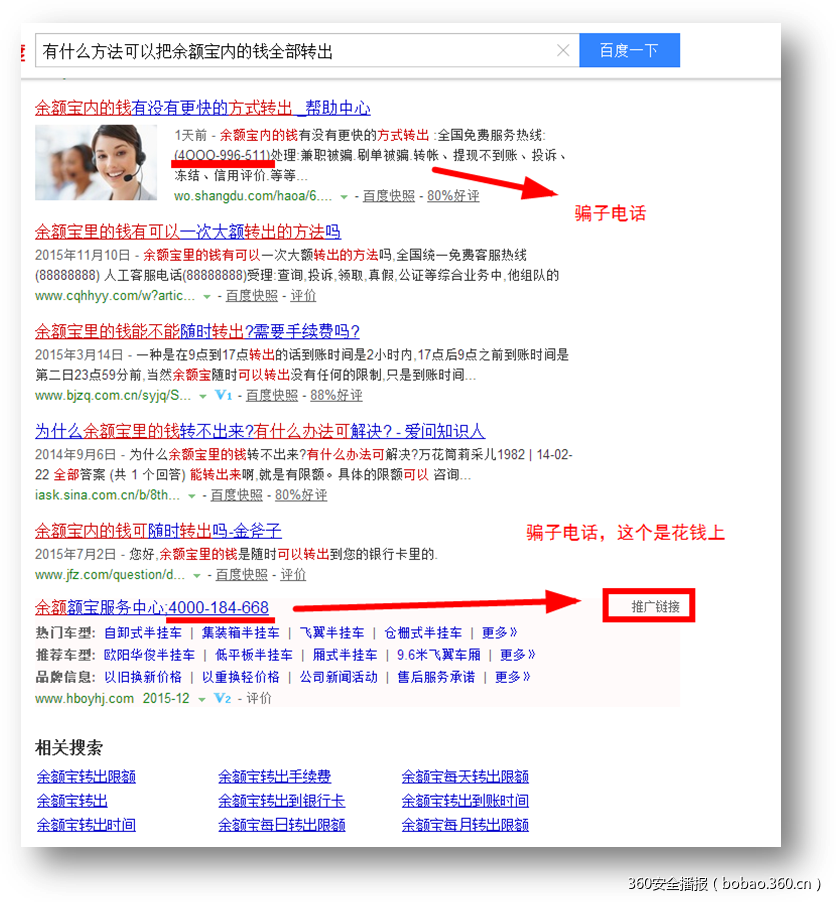The height and width of the screenshot is (902, 836).
Task: Click 更多» in the 推荐车型 row
Action: 517,655
